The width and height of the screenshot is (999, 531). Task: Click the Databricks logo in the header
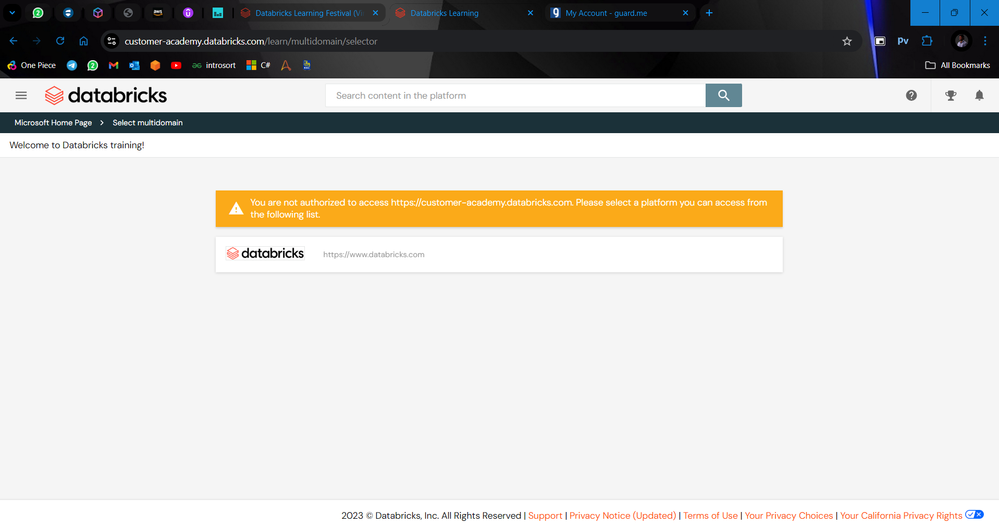(106, 96)
